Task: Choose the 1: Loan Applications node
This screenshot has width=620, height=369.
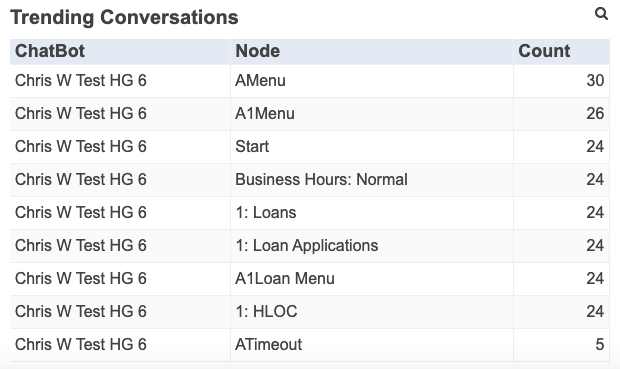Action: click(307, 246)
